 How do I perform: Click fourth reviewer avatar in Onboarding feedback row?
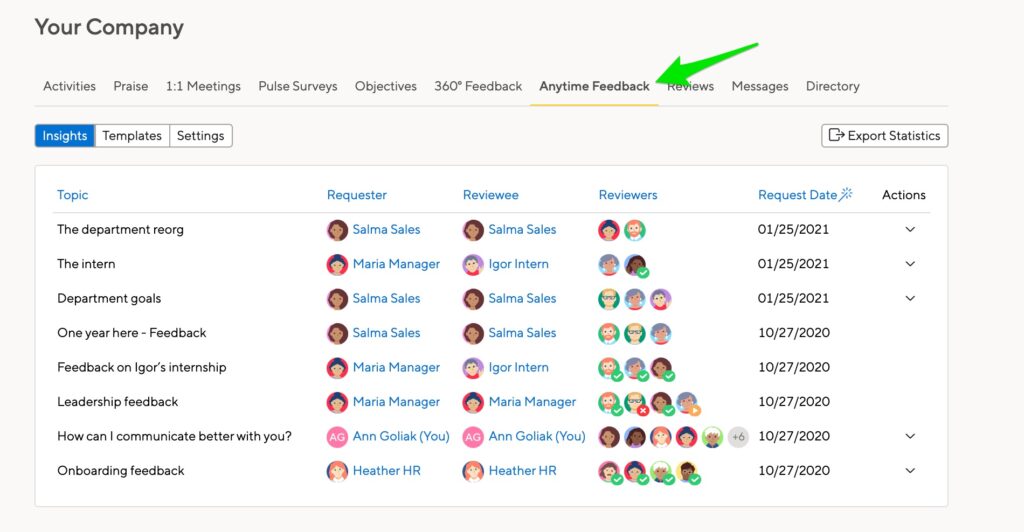687,472
